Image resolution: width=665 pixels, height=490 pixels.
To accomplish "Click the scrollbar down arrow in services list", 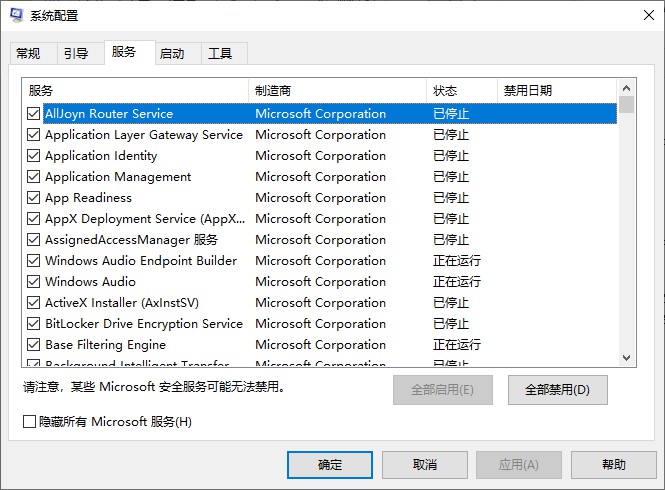I will [627, 358].
